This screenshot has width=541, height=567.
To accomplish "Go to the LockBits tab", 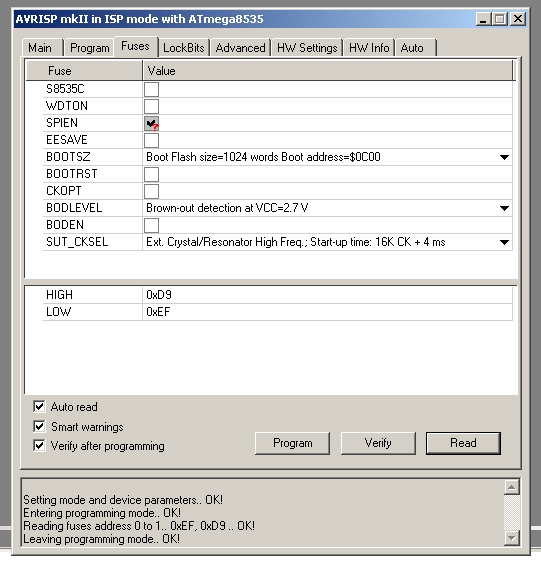I will (x=184, y=48).
